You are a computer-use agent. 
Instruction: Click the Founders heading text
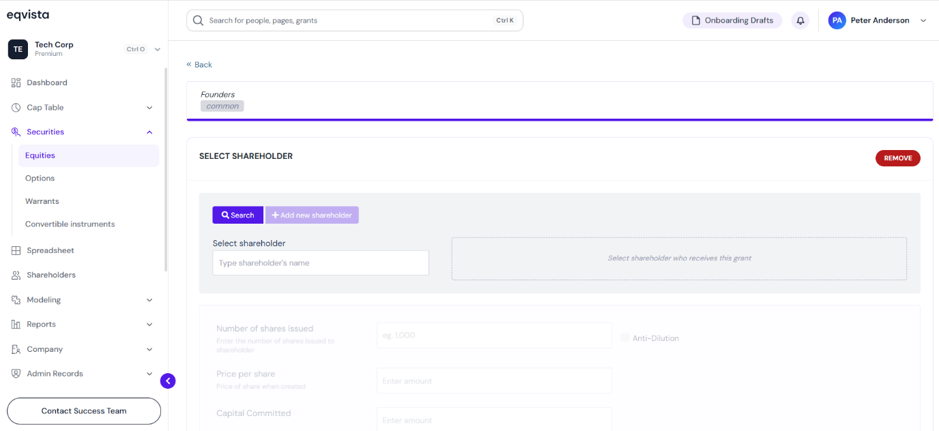(217, 95)
